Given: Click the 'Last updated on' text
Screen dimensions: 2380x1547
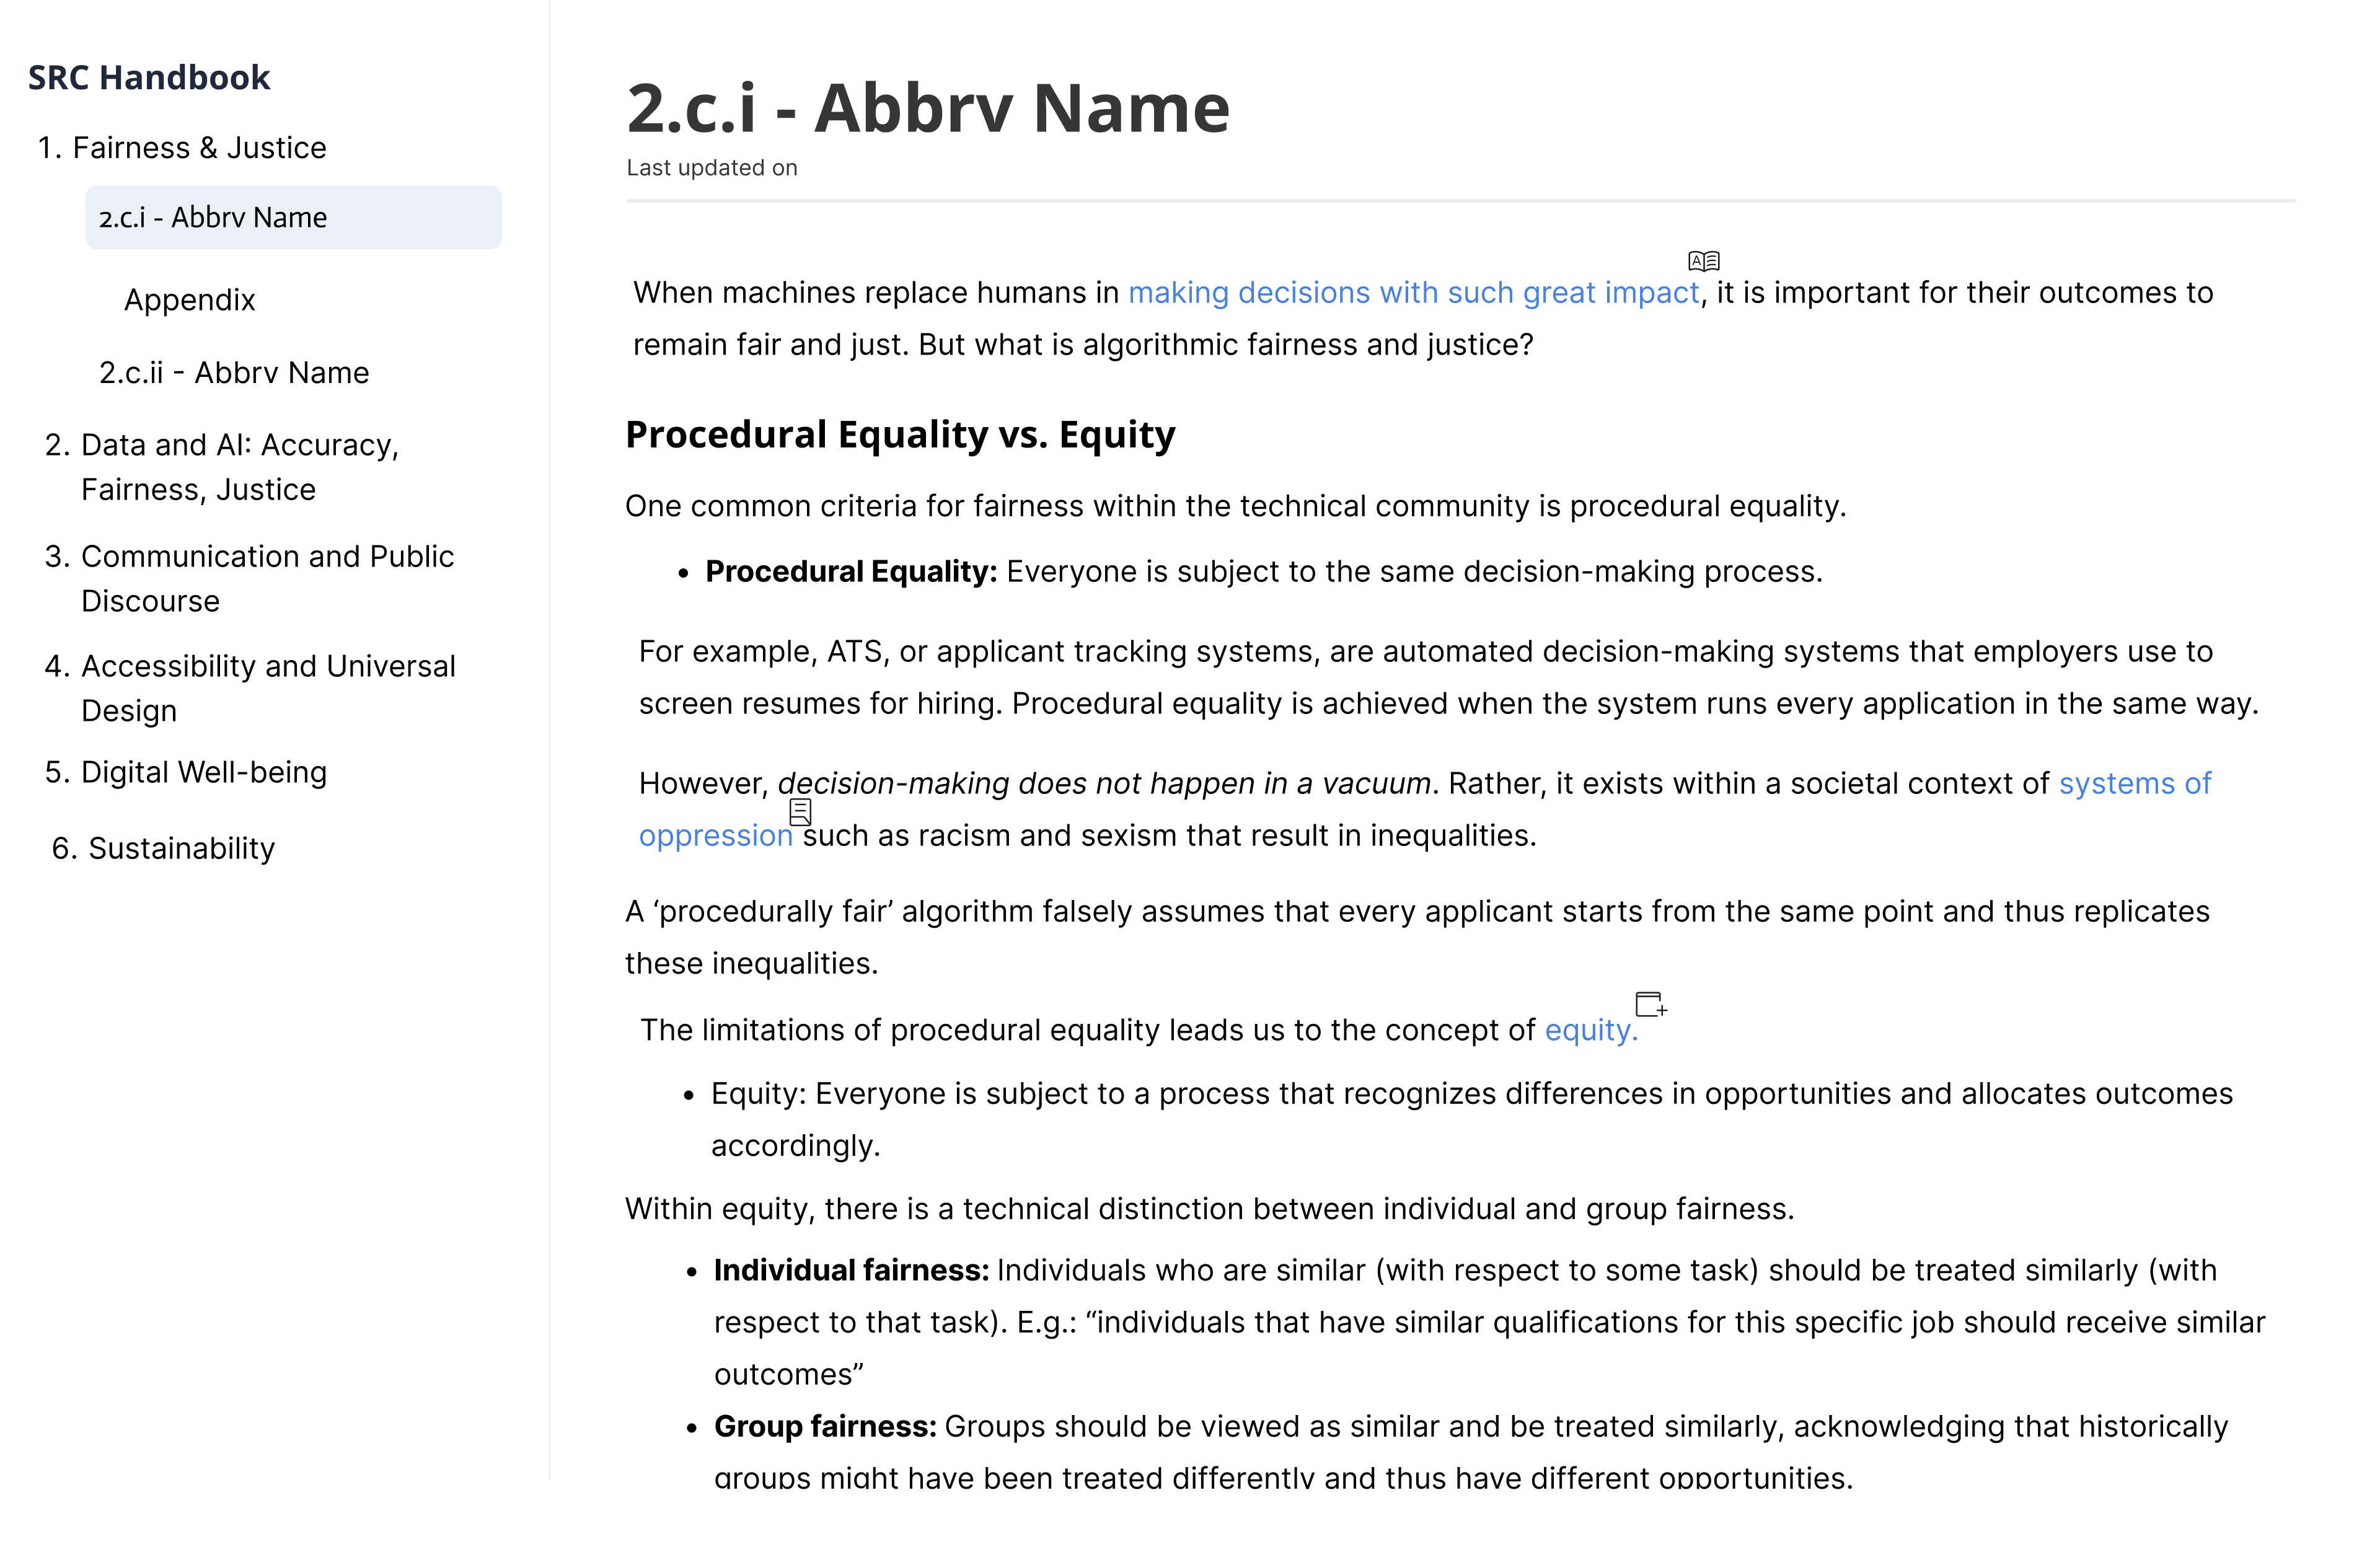Looking at the screenshot, I should [712, 168].
